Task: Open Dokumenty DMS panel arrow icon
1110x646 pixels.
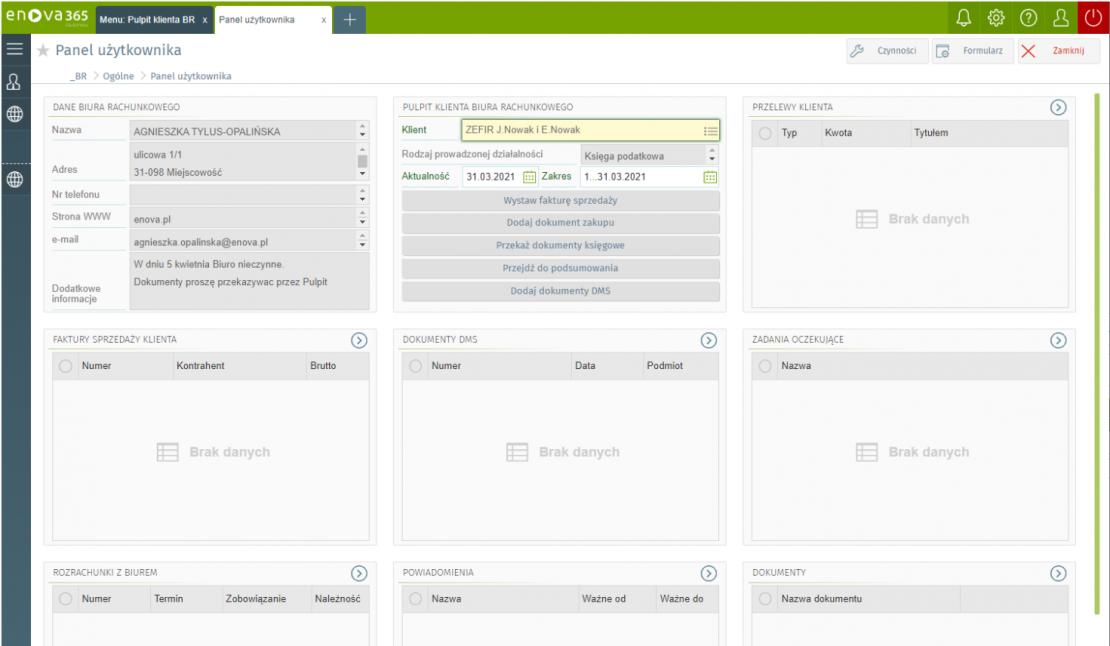Action: pyautogui.click(x=708, y=340)
